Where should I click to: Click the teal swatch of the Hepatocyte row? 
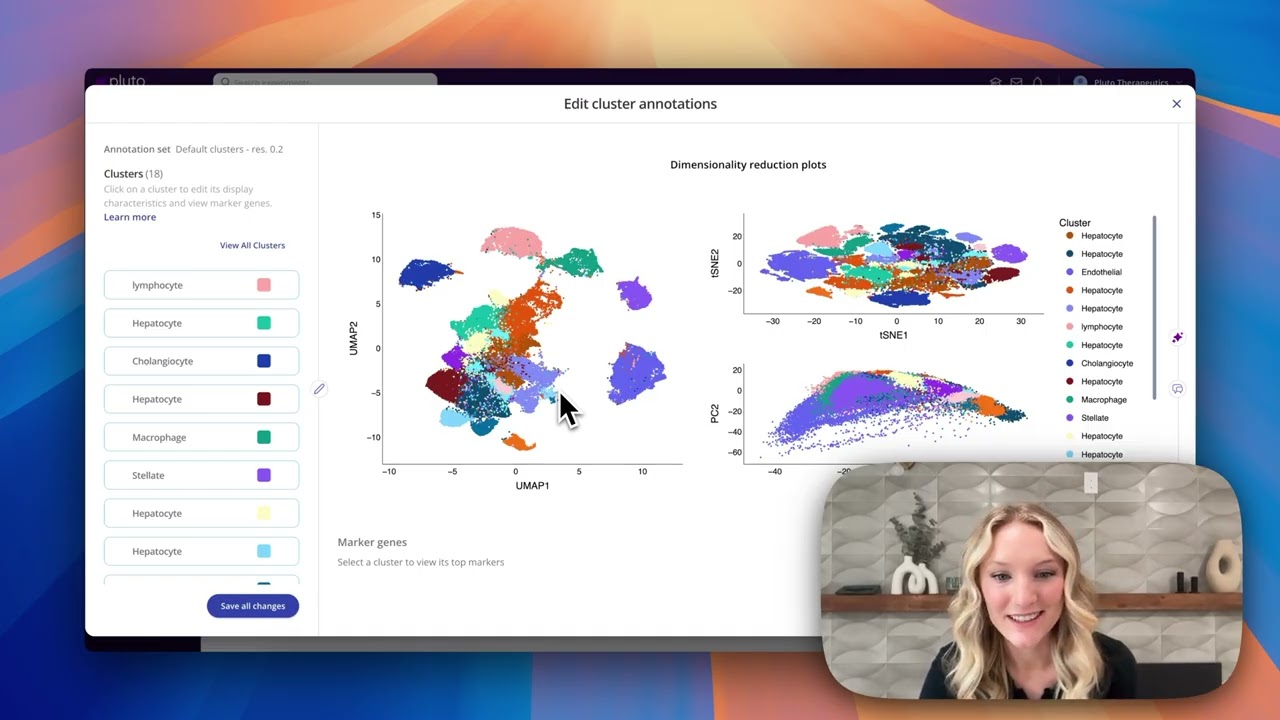[264, 323]
